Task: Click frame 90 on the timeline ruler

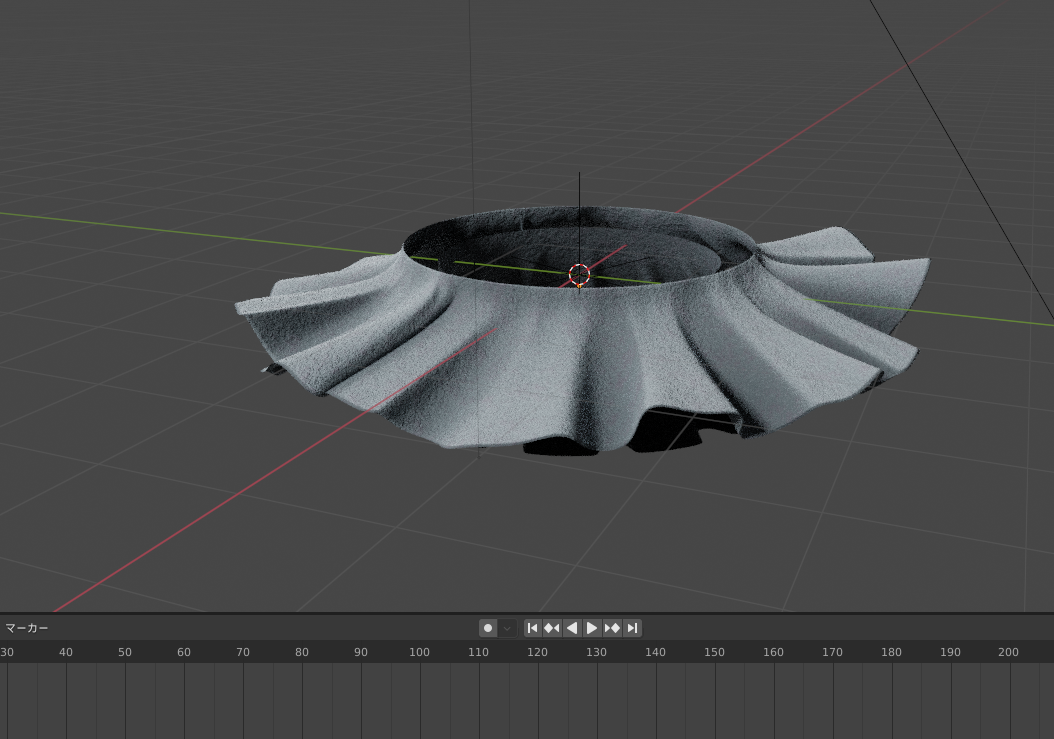Action: coord(361,652)
